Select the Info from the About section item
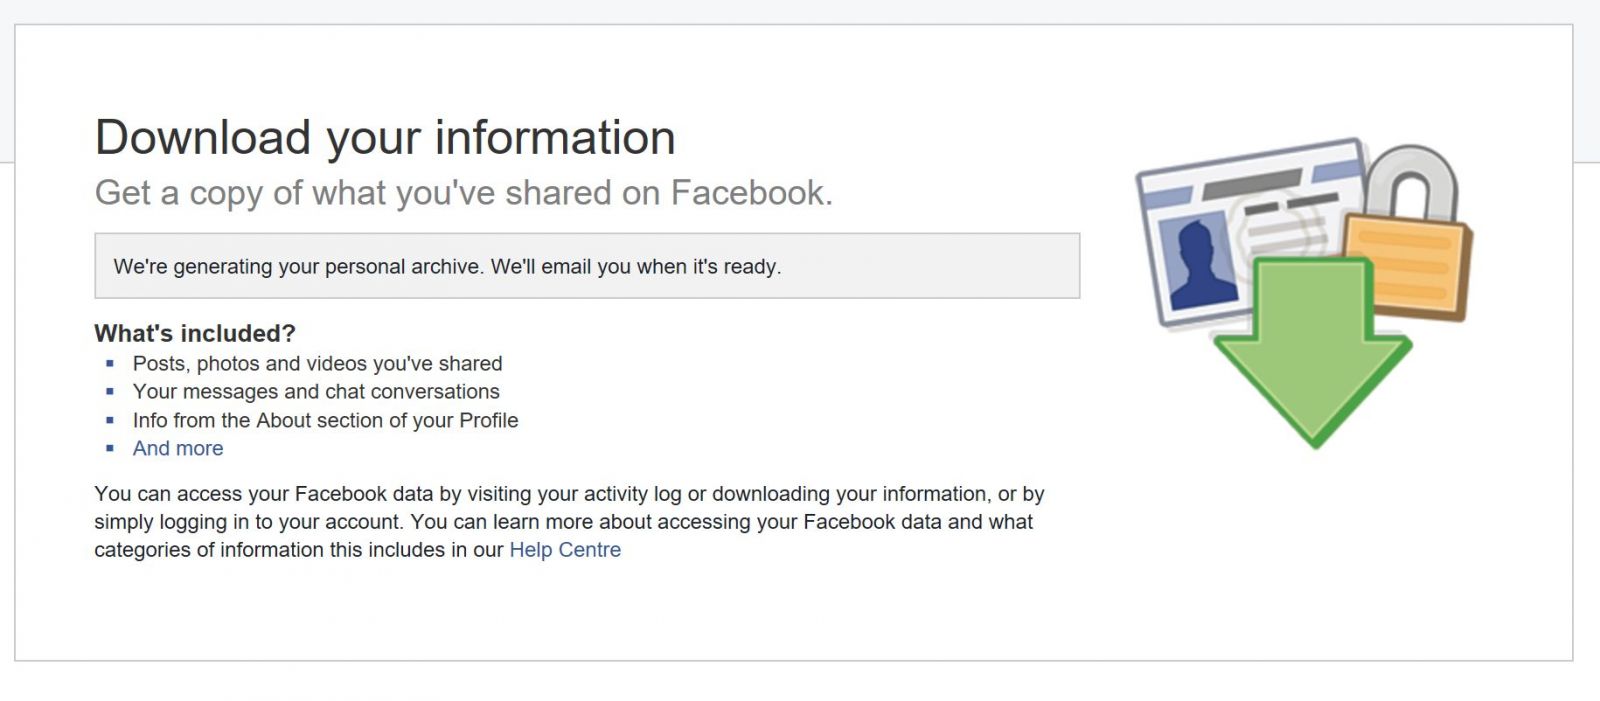Image resolution: width=1600 pixels, height=701 pixels. coord(325,421)
